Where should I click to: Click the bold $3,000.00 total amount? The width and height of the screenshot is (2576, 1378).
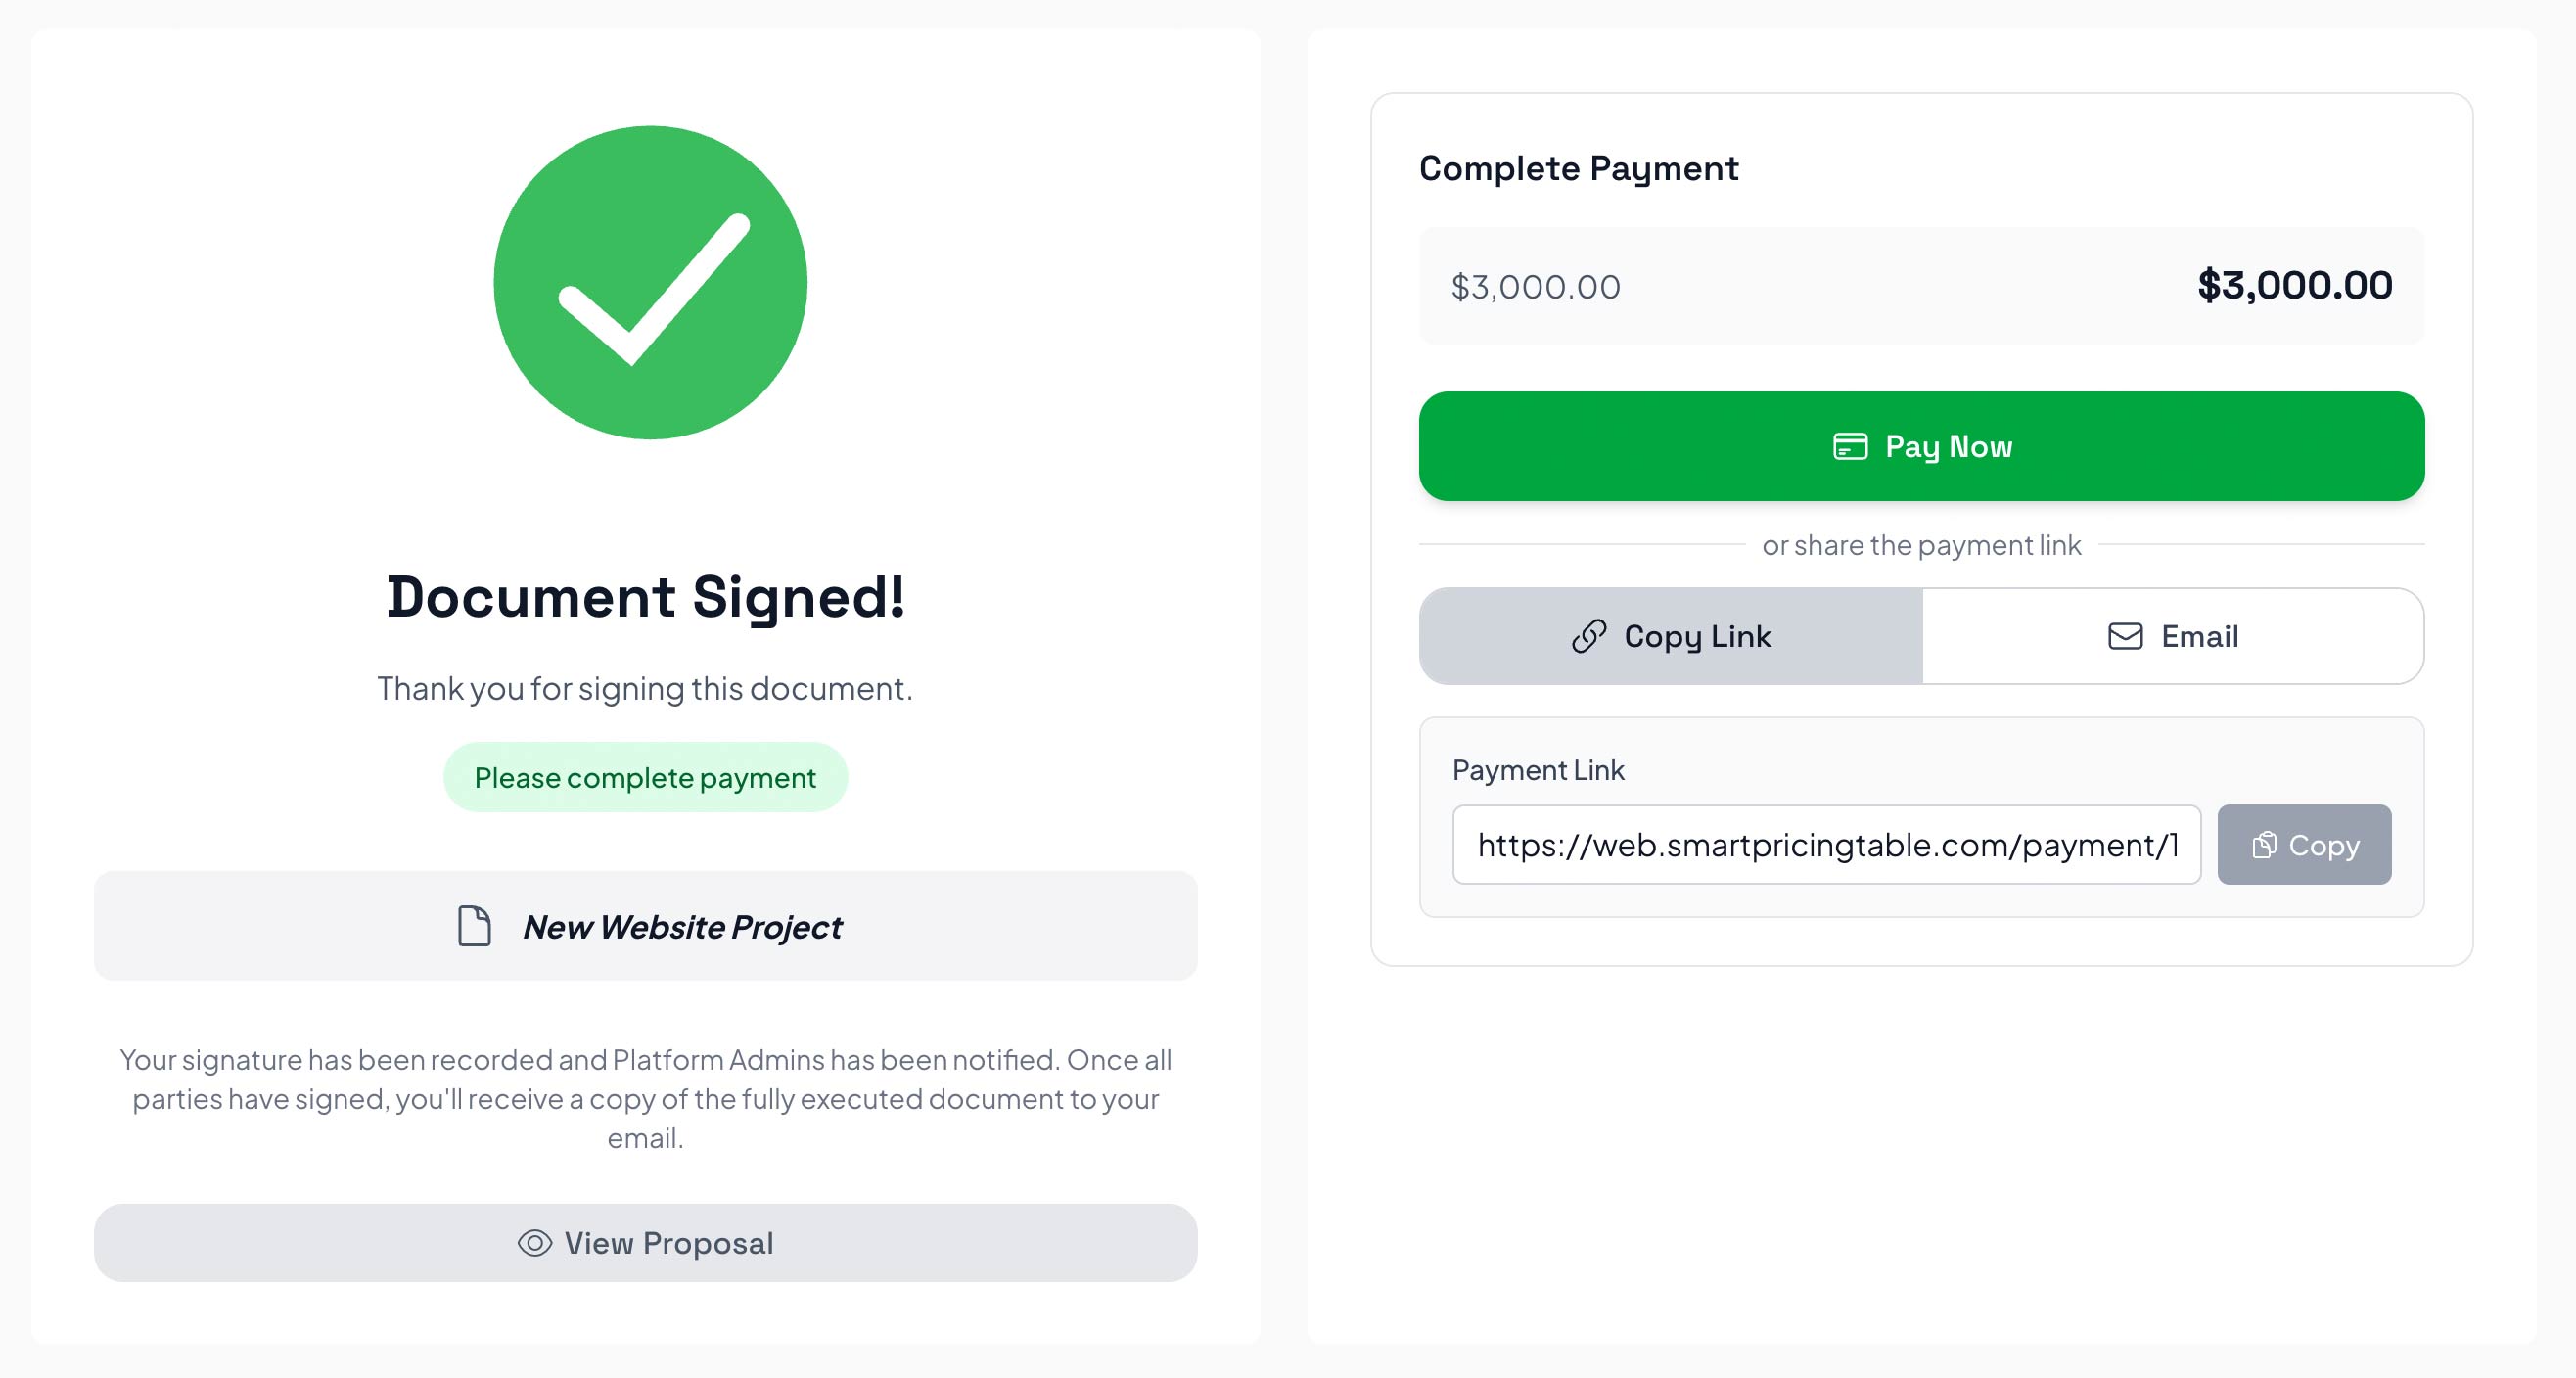2293,285
